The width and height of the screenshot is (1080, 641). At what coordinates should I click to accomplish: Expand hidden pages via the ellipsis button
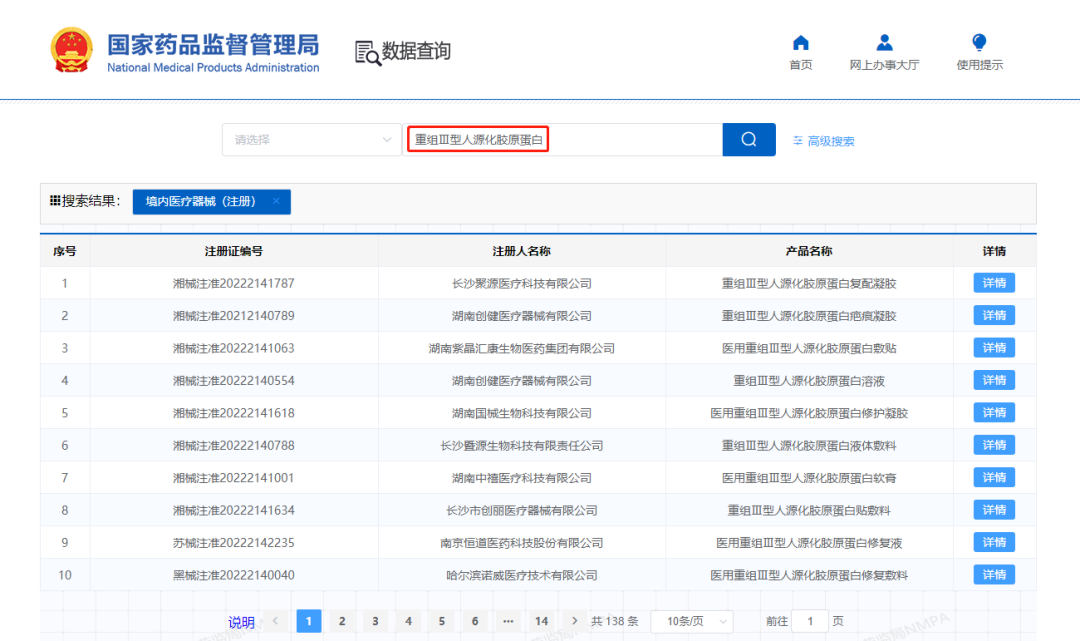pos(508,621)
